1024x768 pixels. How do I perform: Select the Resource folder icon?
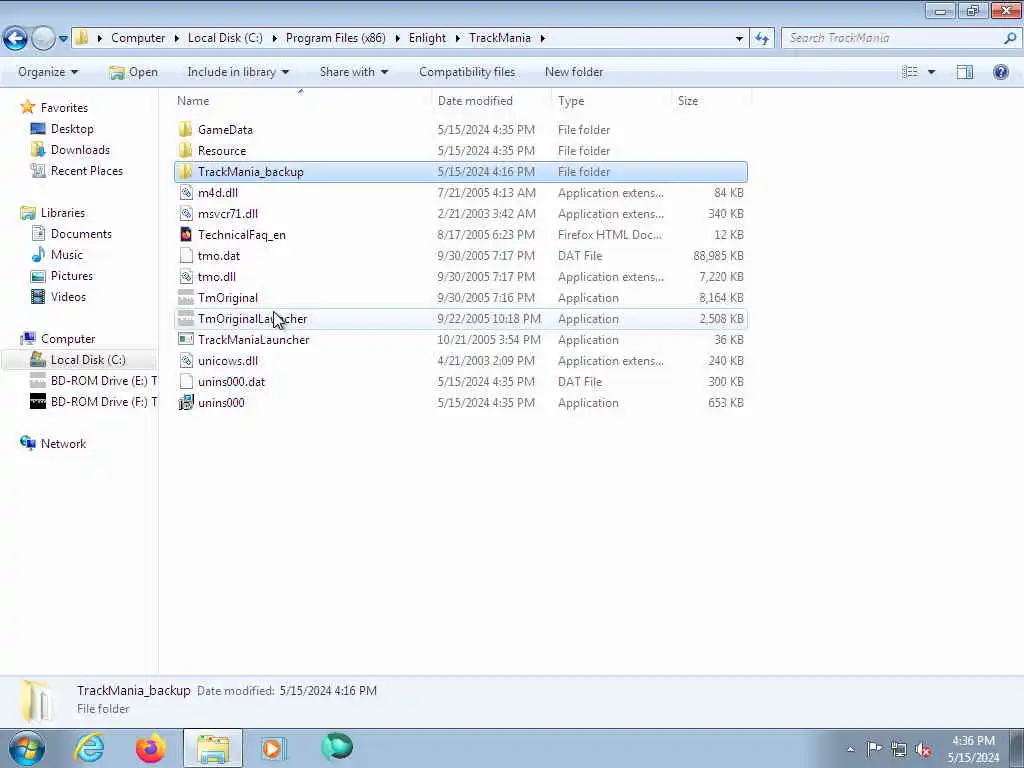[x=186, y=150]
